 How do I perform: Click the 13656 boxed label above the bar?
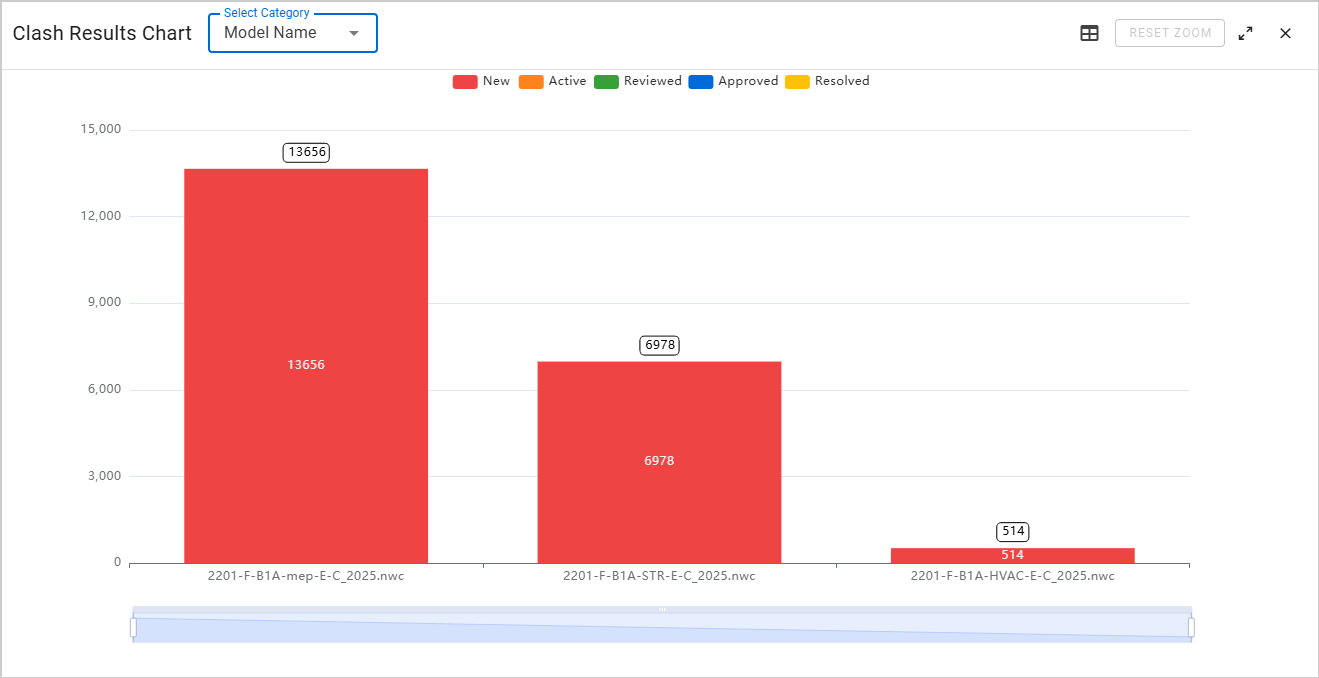[306, 152]
